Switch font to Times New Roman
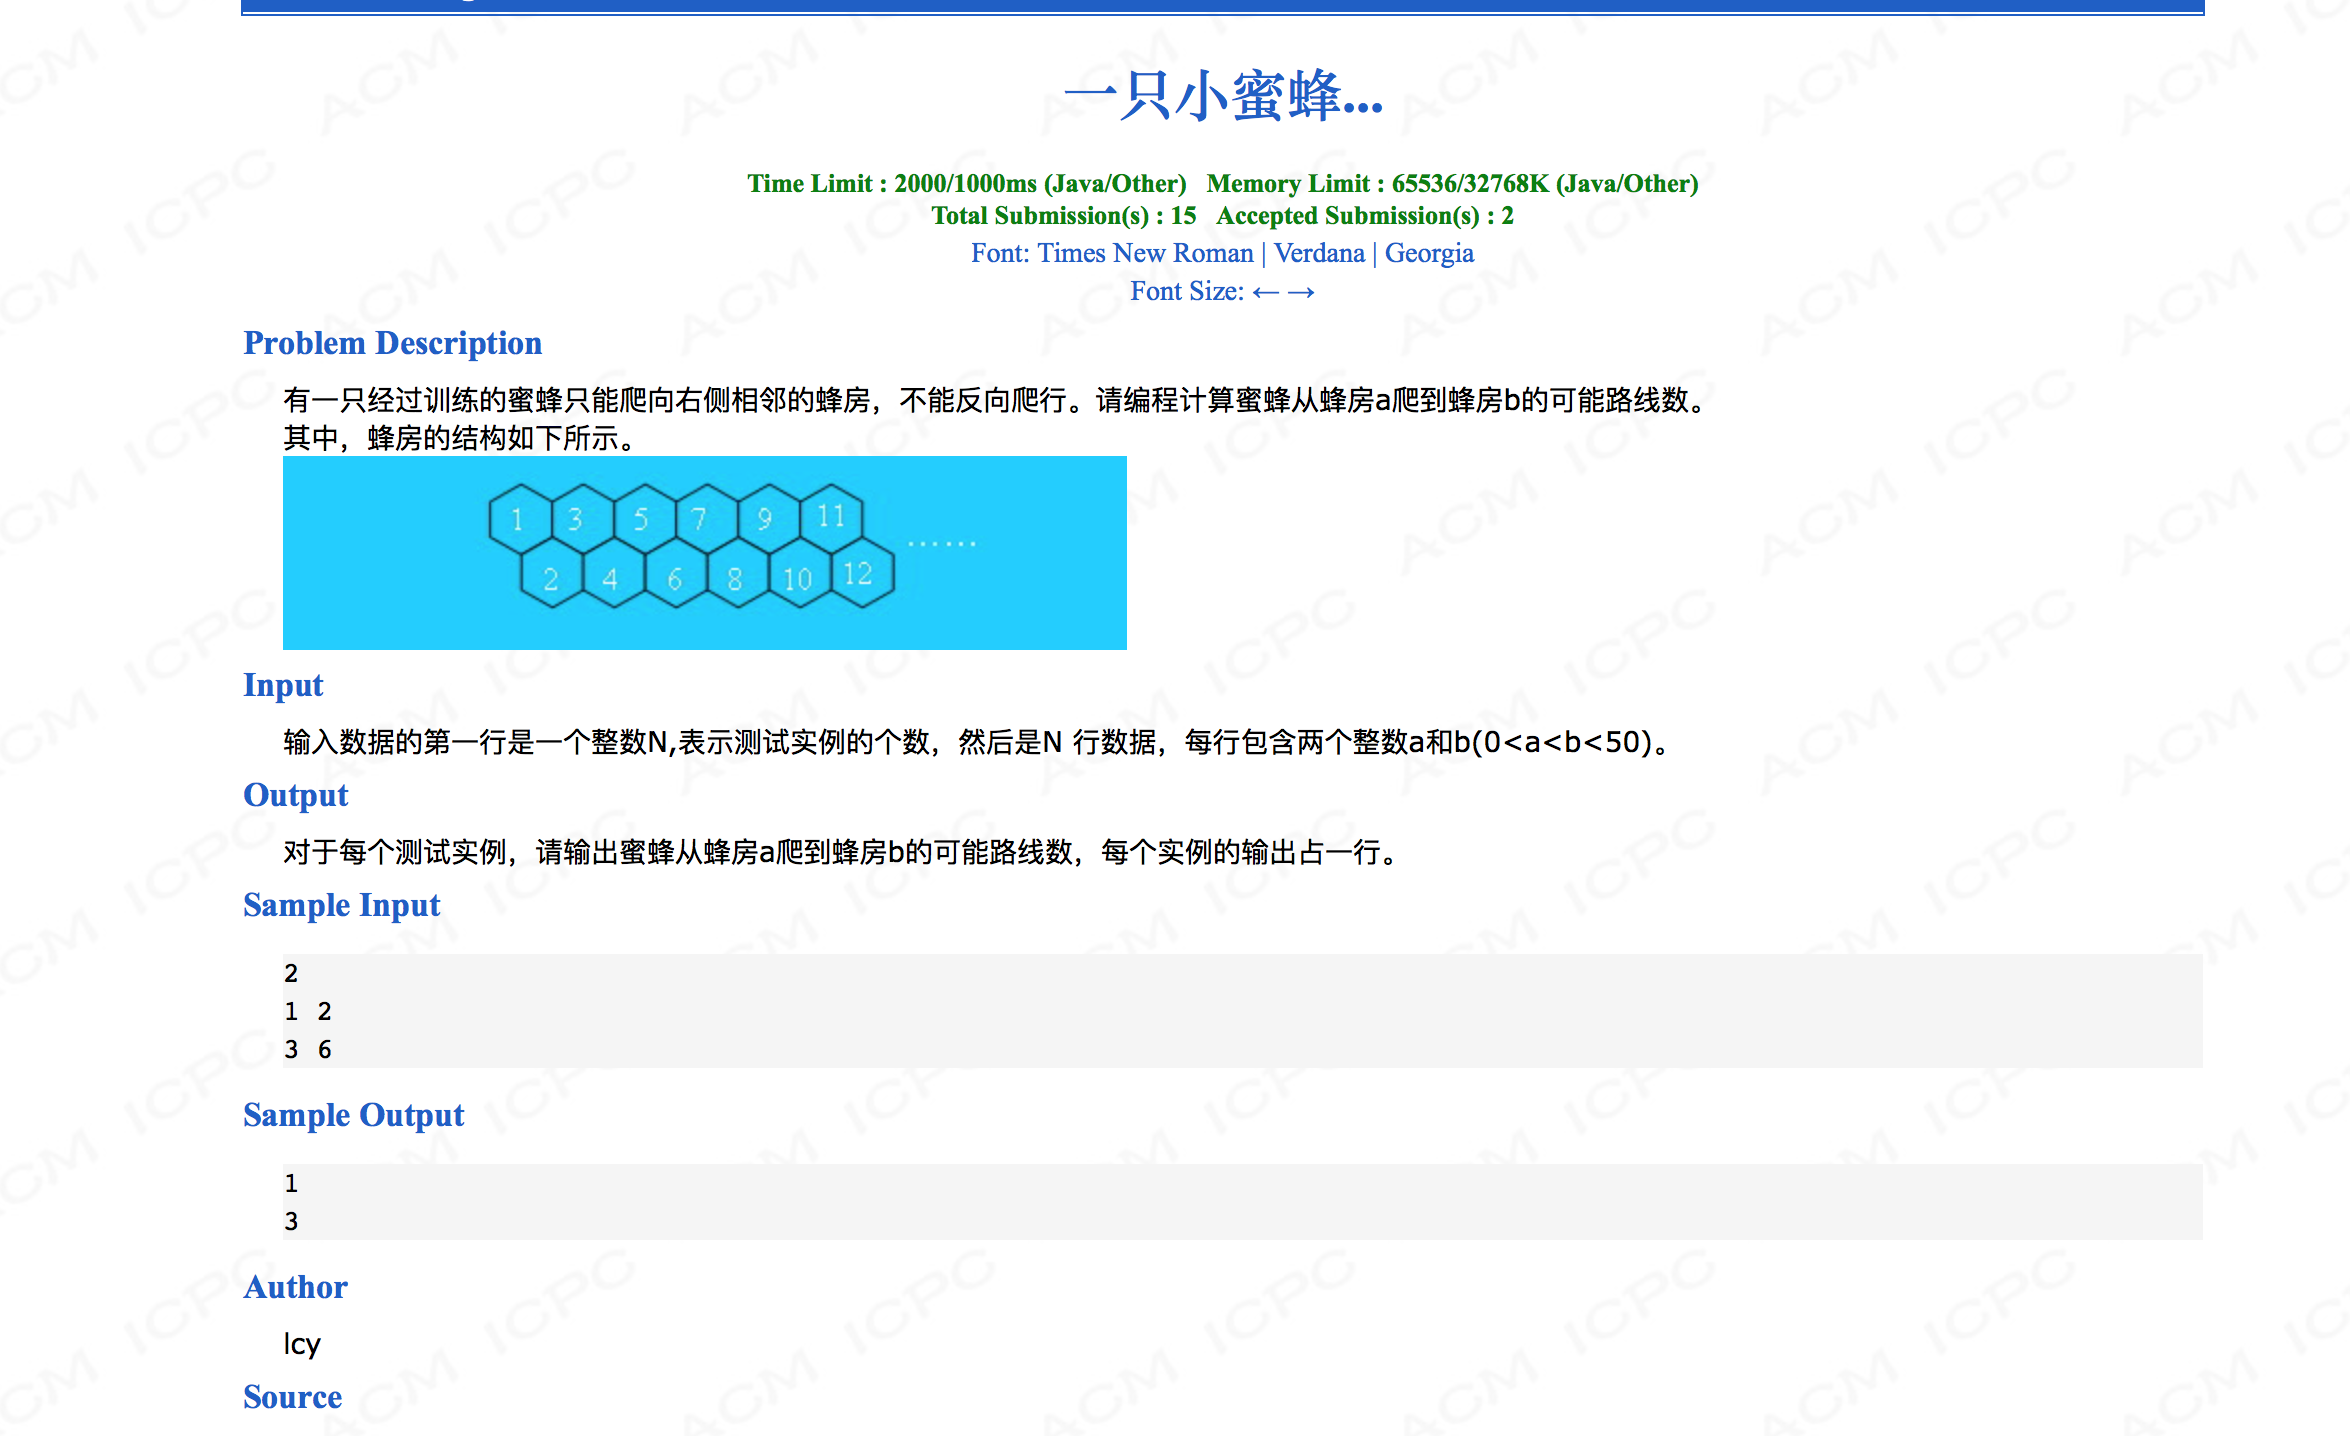This screenshot has height=1436, width=2350. click(1145, 253)
